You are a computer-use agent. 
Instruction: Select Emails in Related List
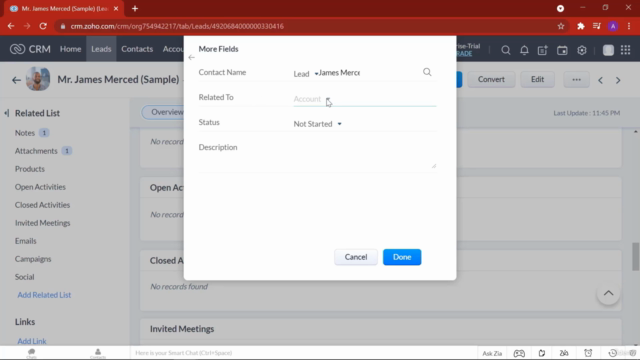tap(26, 241)
